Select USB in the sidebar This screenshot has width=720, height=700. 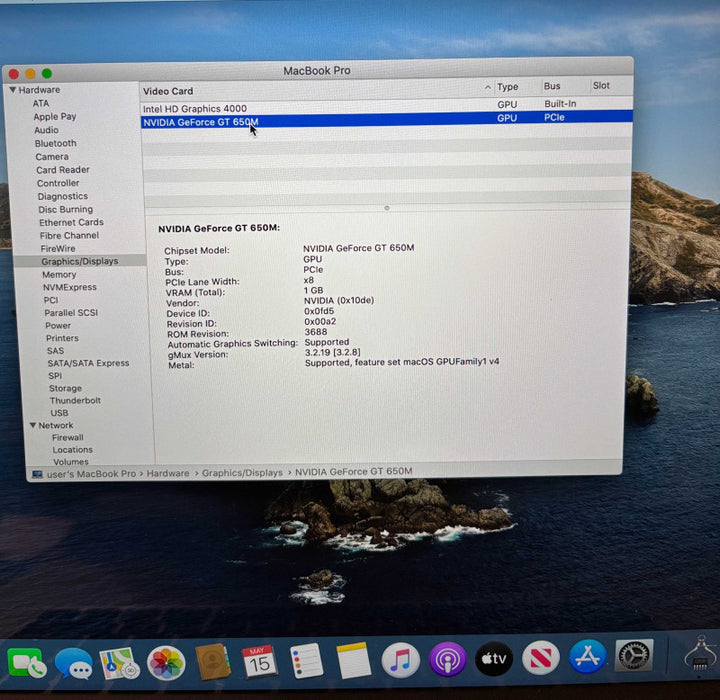[x=59, y=412]
